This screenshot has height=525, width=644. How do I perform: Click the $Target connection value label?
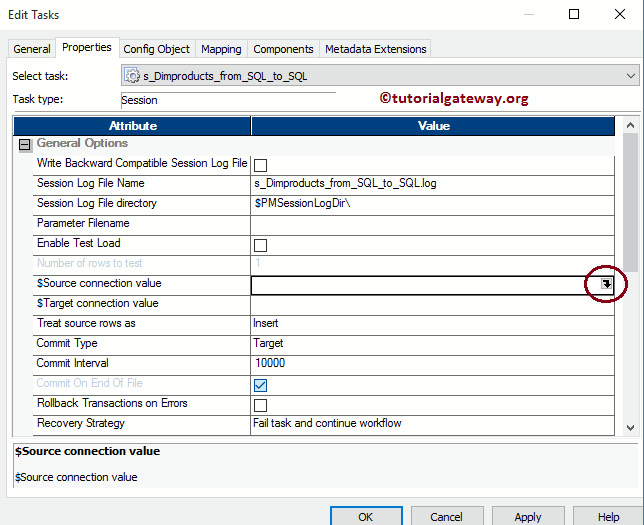click(x=98, y=303)
